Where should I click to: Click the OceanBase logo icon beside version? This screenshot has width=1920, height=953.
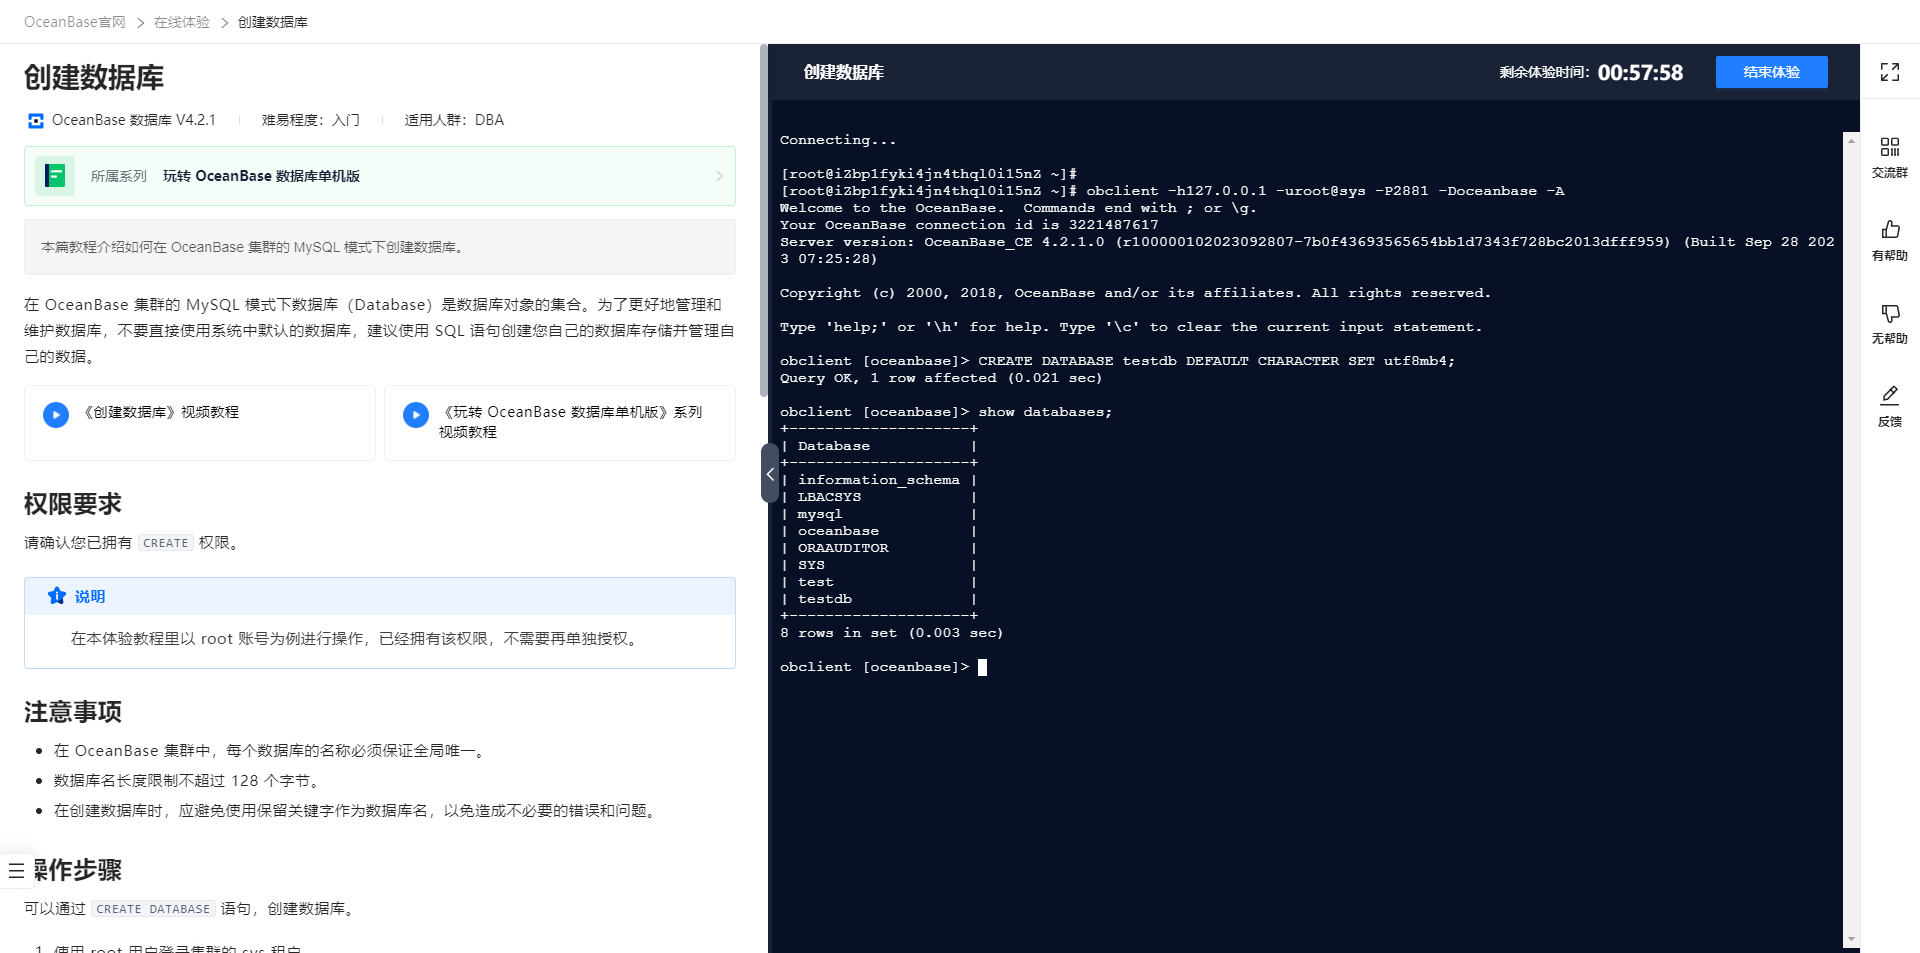[36, 121]
